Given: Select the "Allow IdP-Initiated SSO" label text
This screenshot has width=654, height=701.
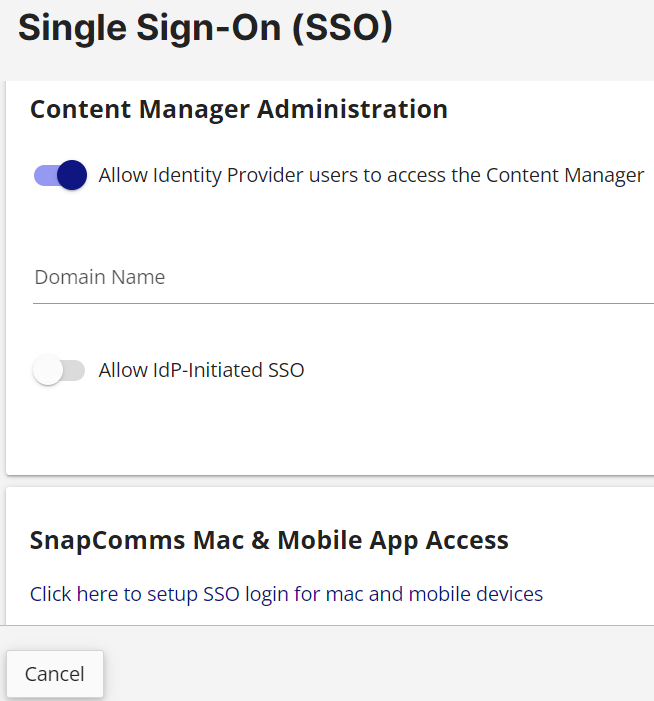Looking at the screenshot, I should (x=201, y=370).
